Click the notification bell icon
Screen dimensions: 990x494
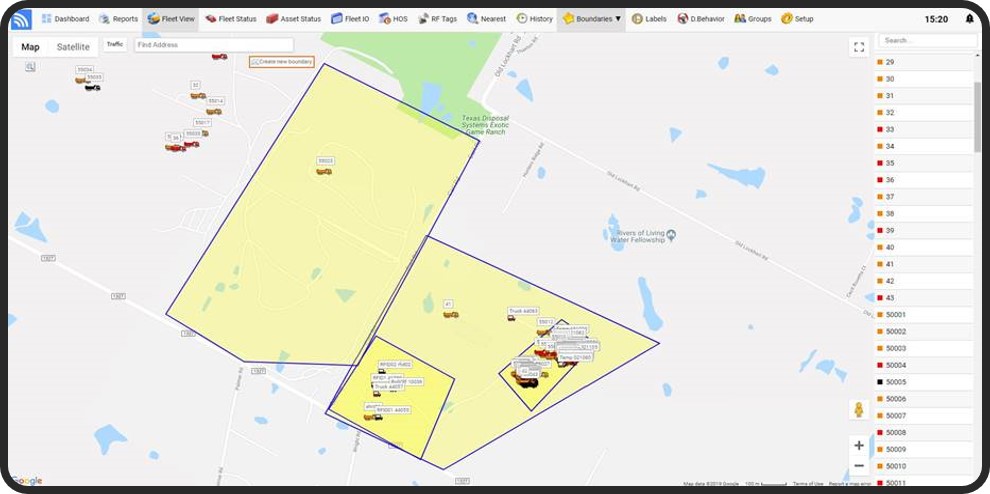pyautogui.click(x=969, y=19)
